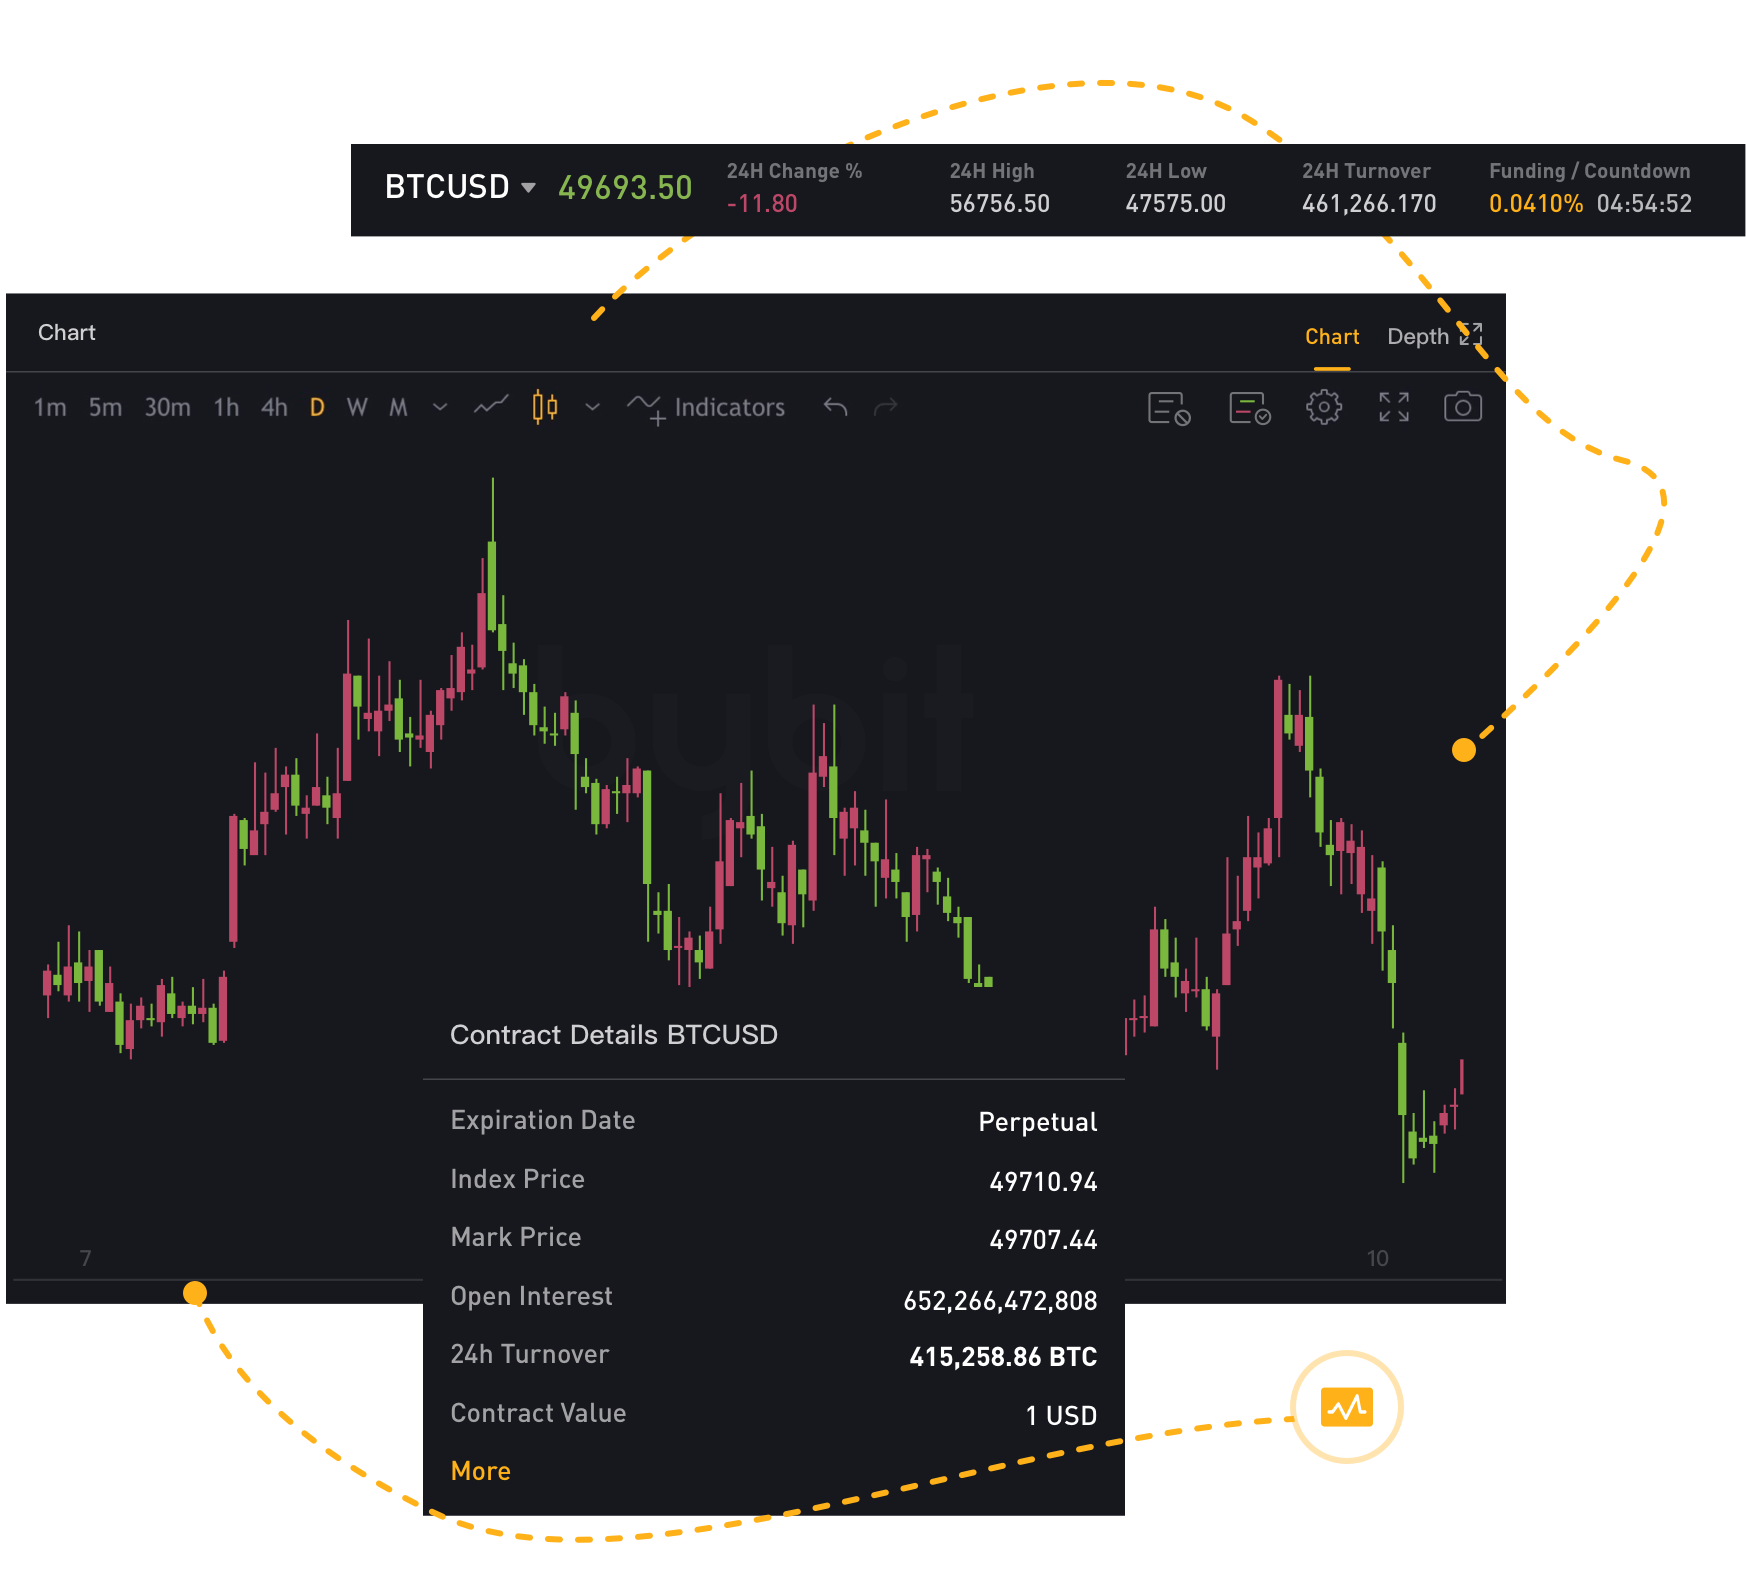Expand chart type options chevron

click(592, 407)
